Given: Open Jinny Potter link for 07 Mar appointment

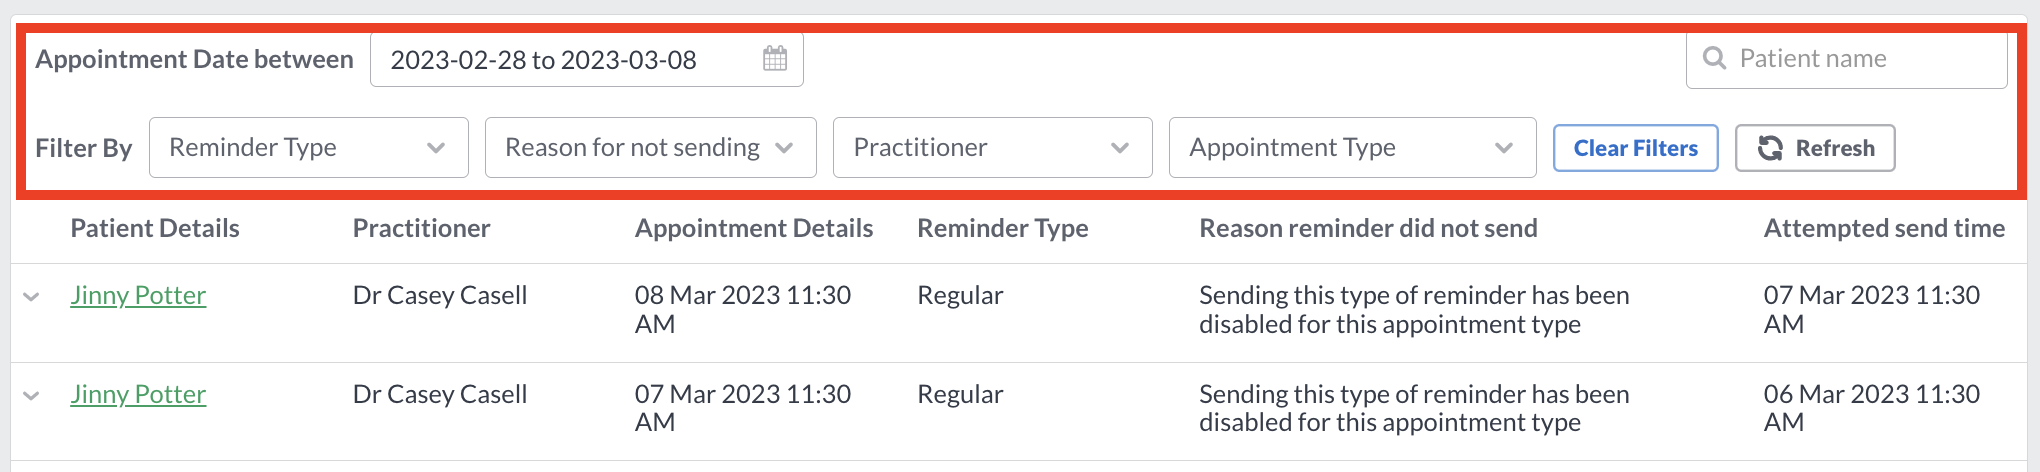Looking at the screenshot, I should pos(138,394).
